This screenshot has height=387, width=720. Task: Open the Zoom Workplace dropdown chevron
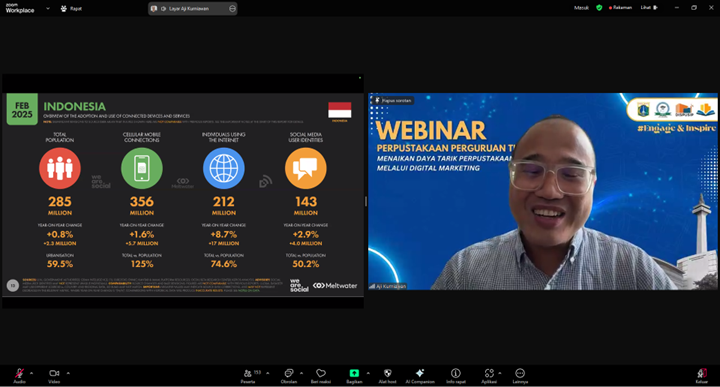pos(48,8)
